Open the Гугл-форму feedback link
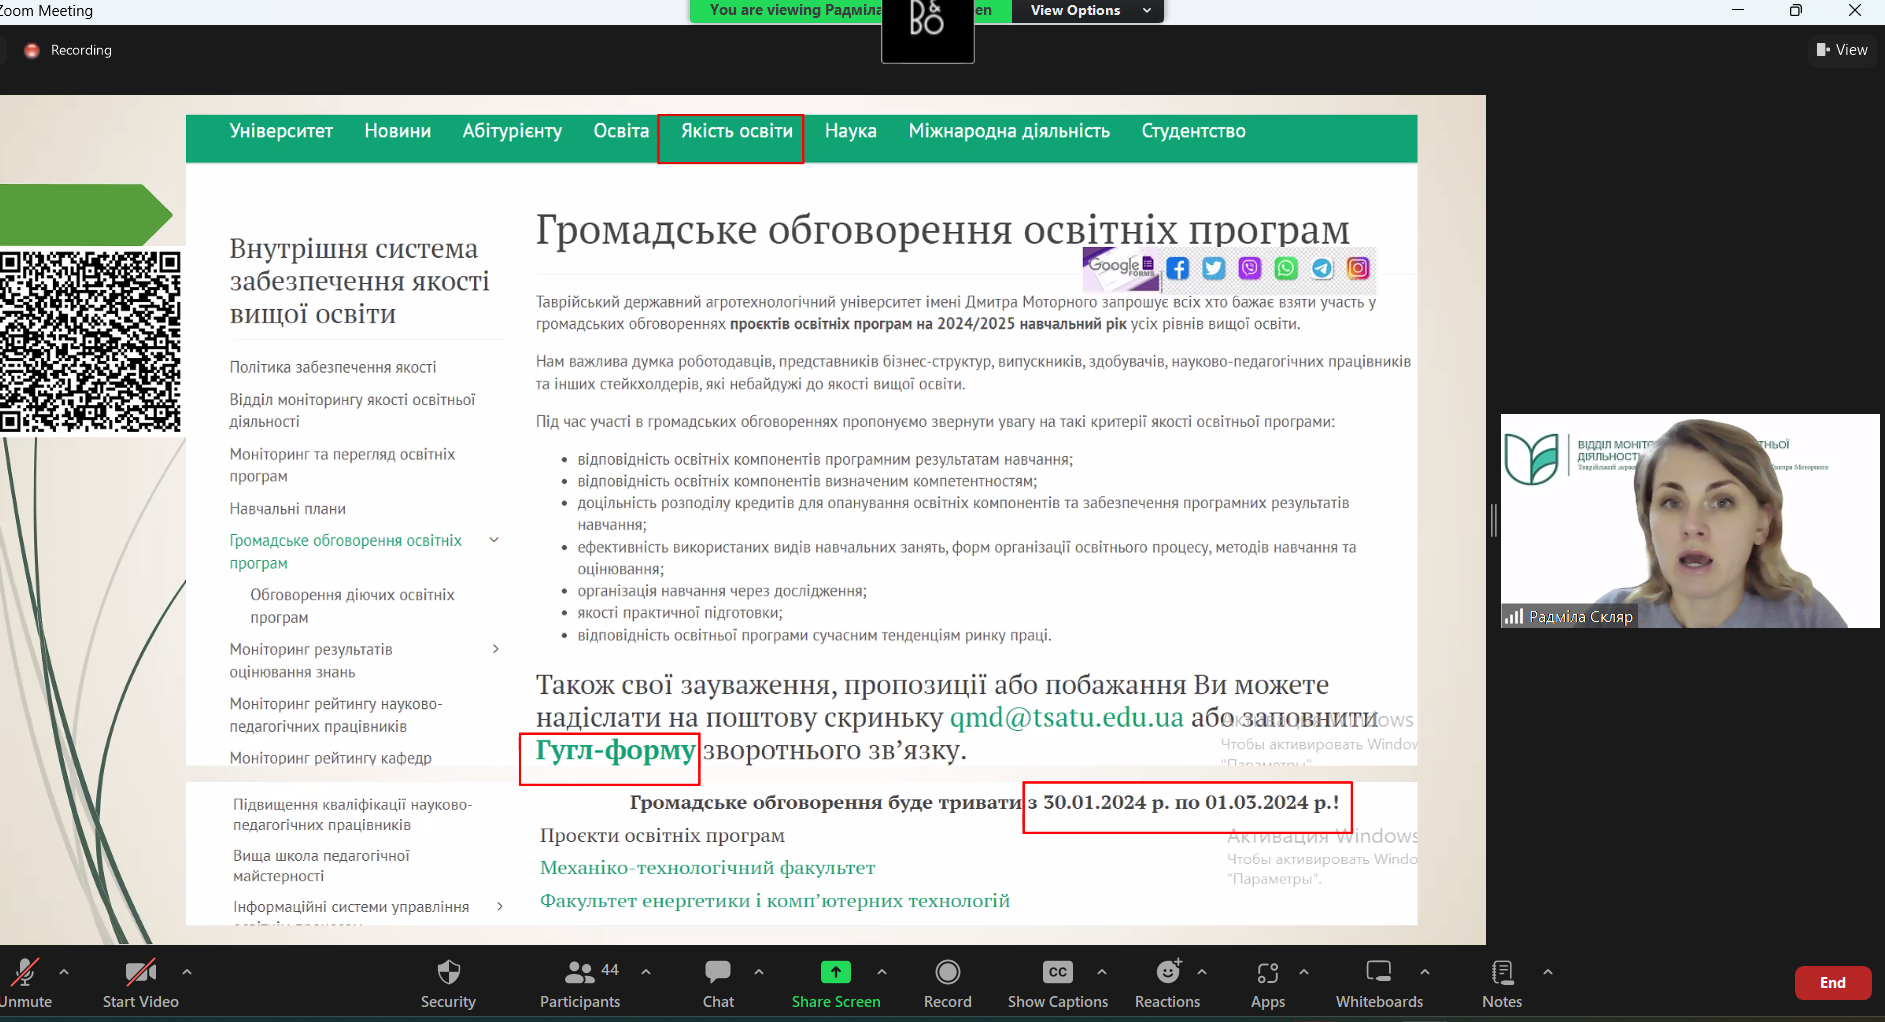Screen dimensions: 1885x1022 (615, 750)
